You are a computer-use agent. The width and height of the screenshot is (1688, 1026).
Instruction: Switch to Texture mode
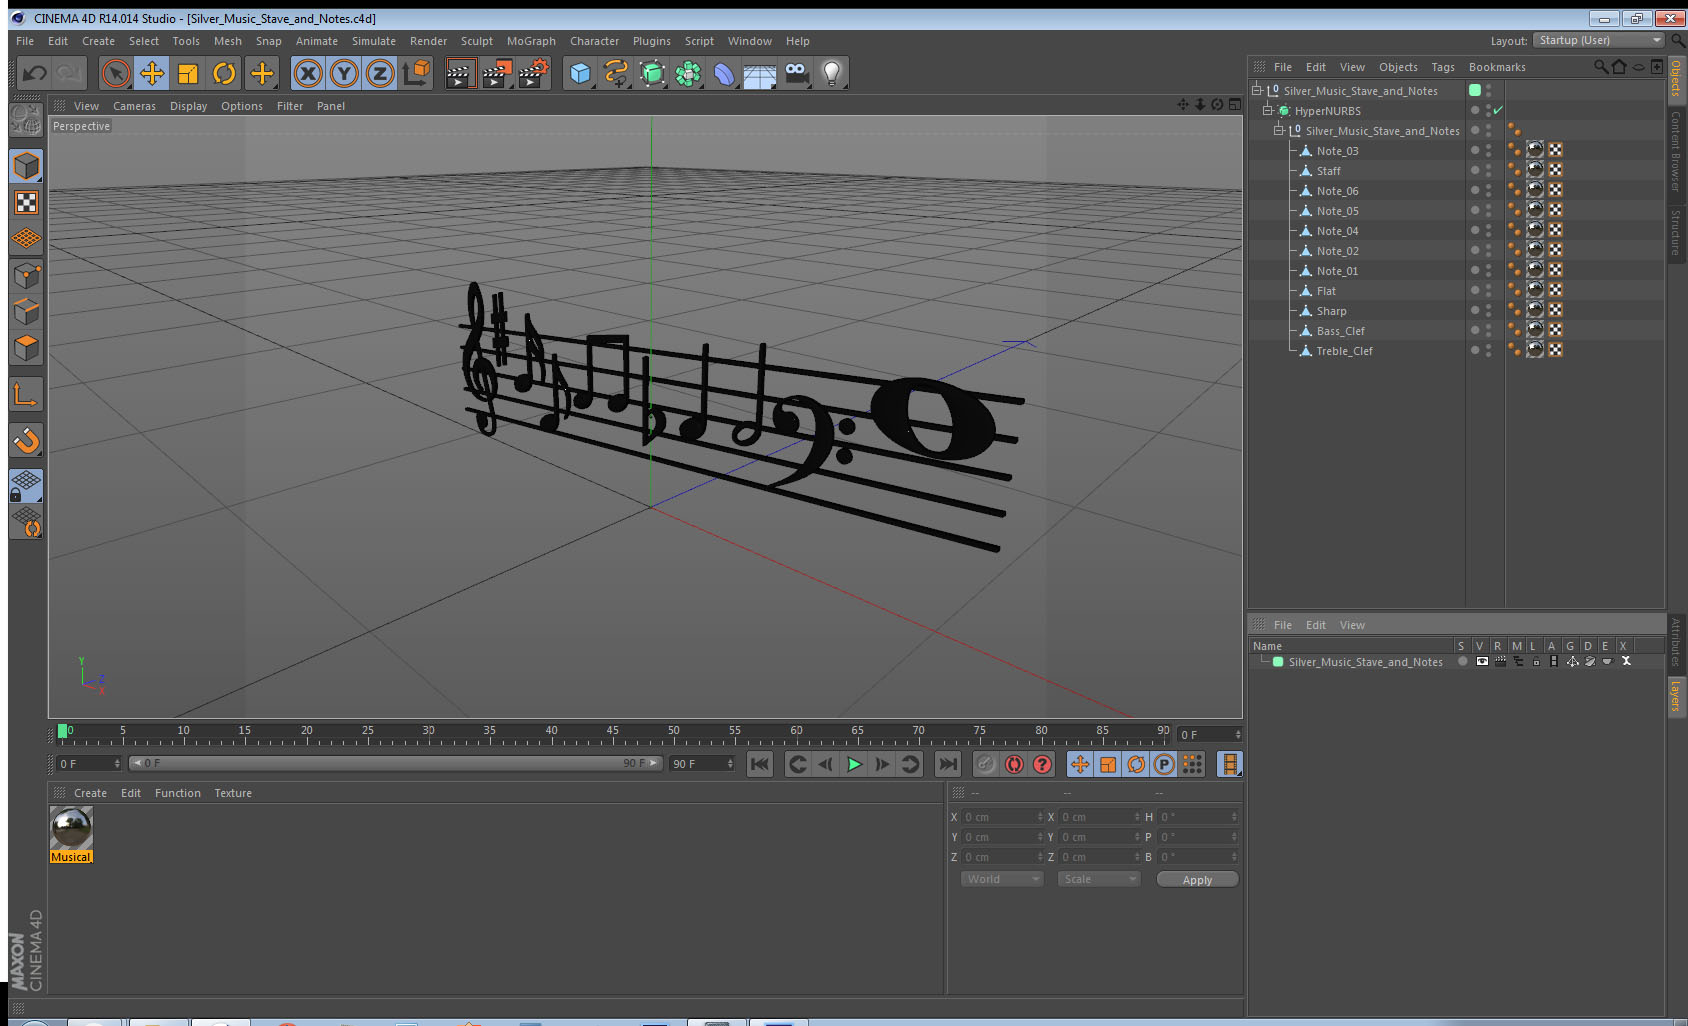26,203
